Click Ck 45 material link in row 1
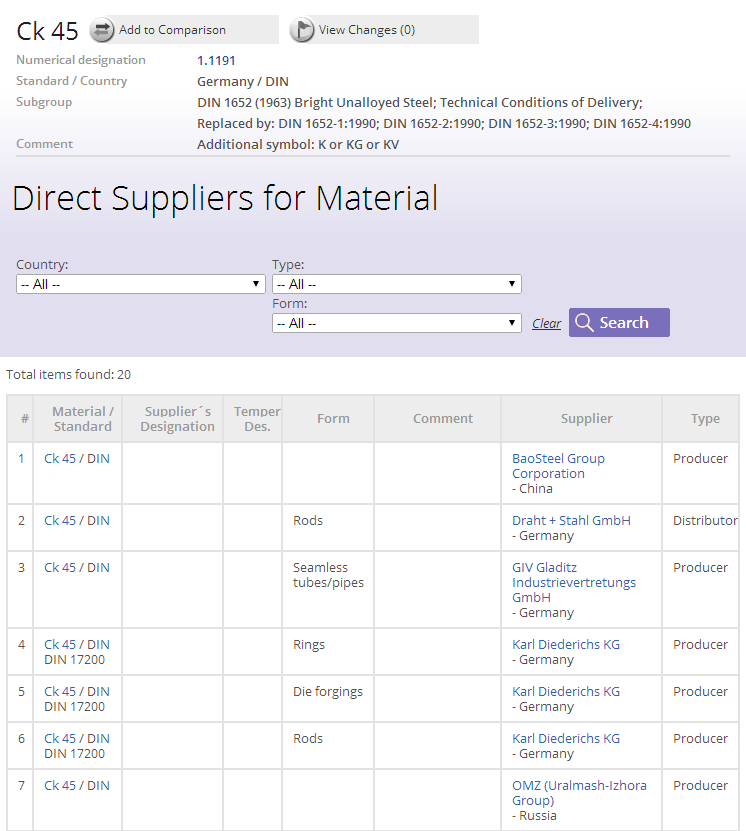 coord(60,458)
